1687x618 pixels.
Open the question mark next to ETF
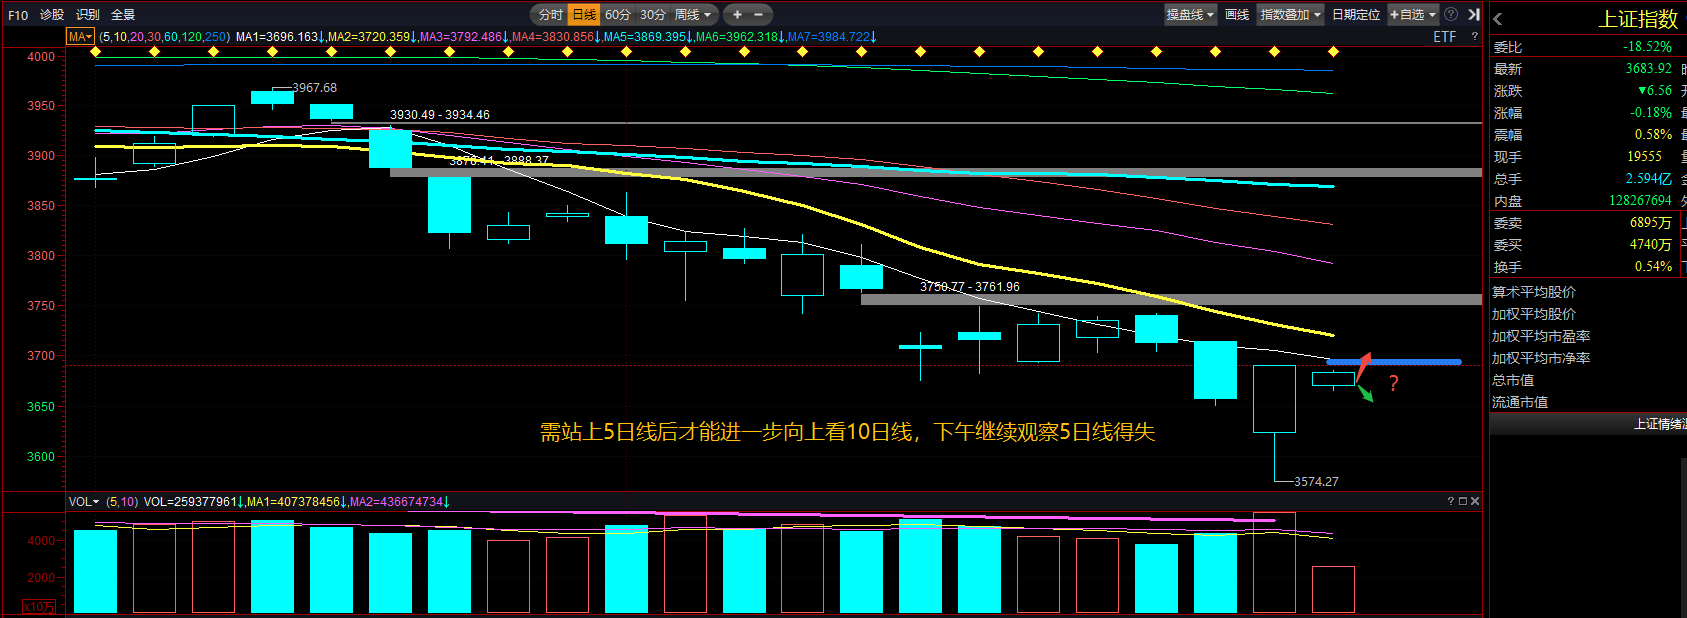click(x=1474, y=36)
